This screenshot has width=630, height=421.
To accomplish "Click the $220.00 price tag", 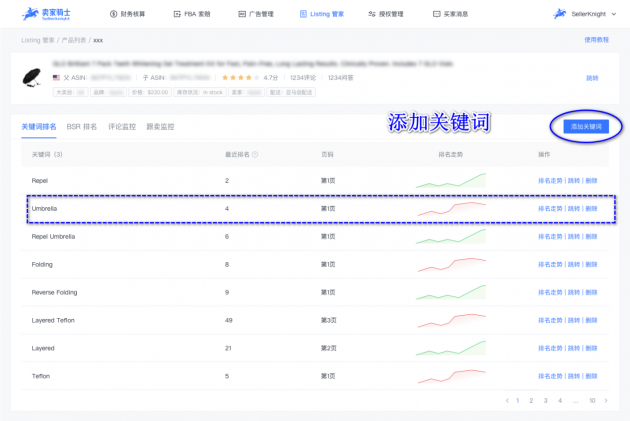I will 150,92.
